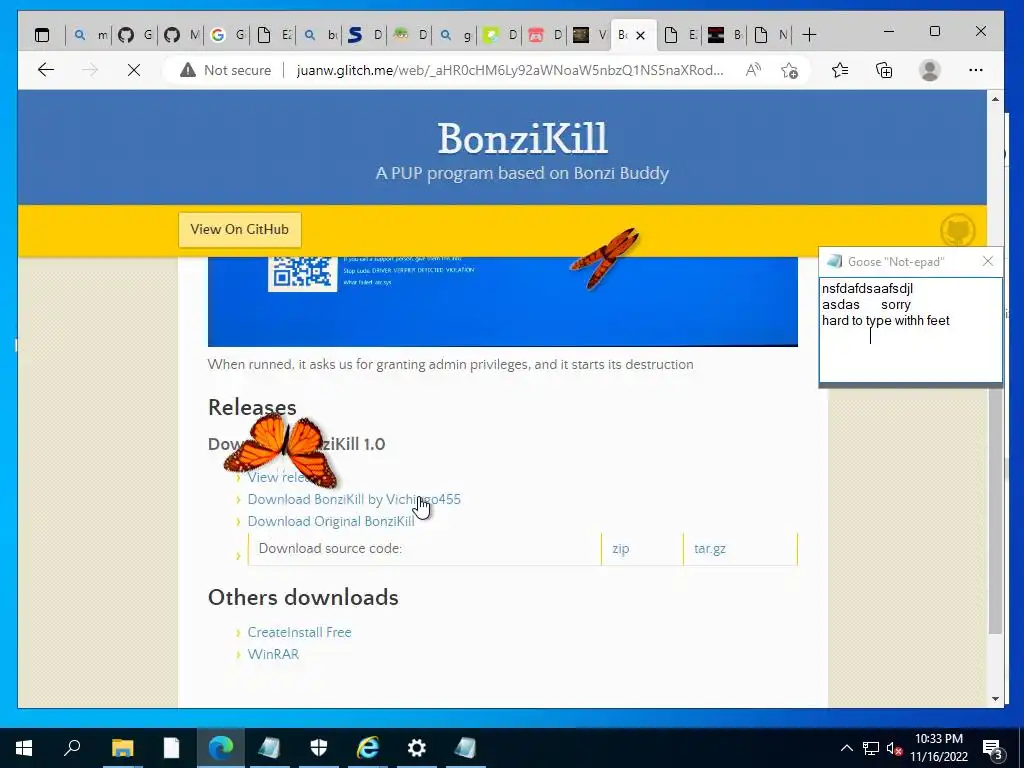Open the notification center with 3 alerts
1024x768 pixels.
tap(992, 749)
